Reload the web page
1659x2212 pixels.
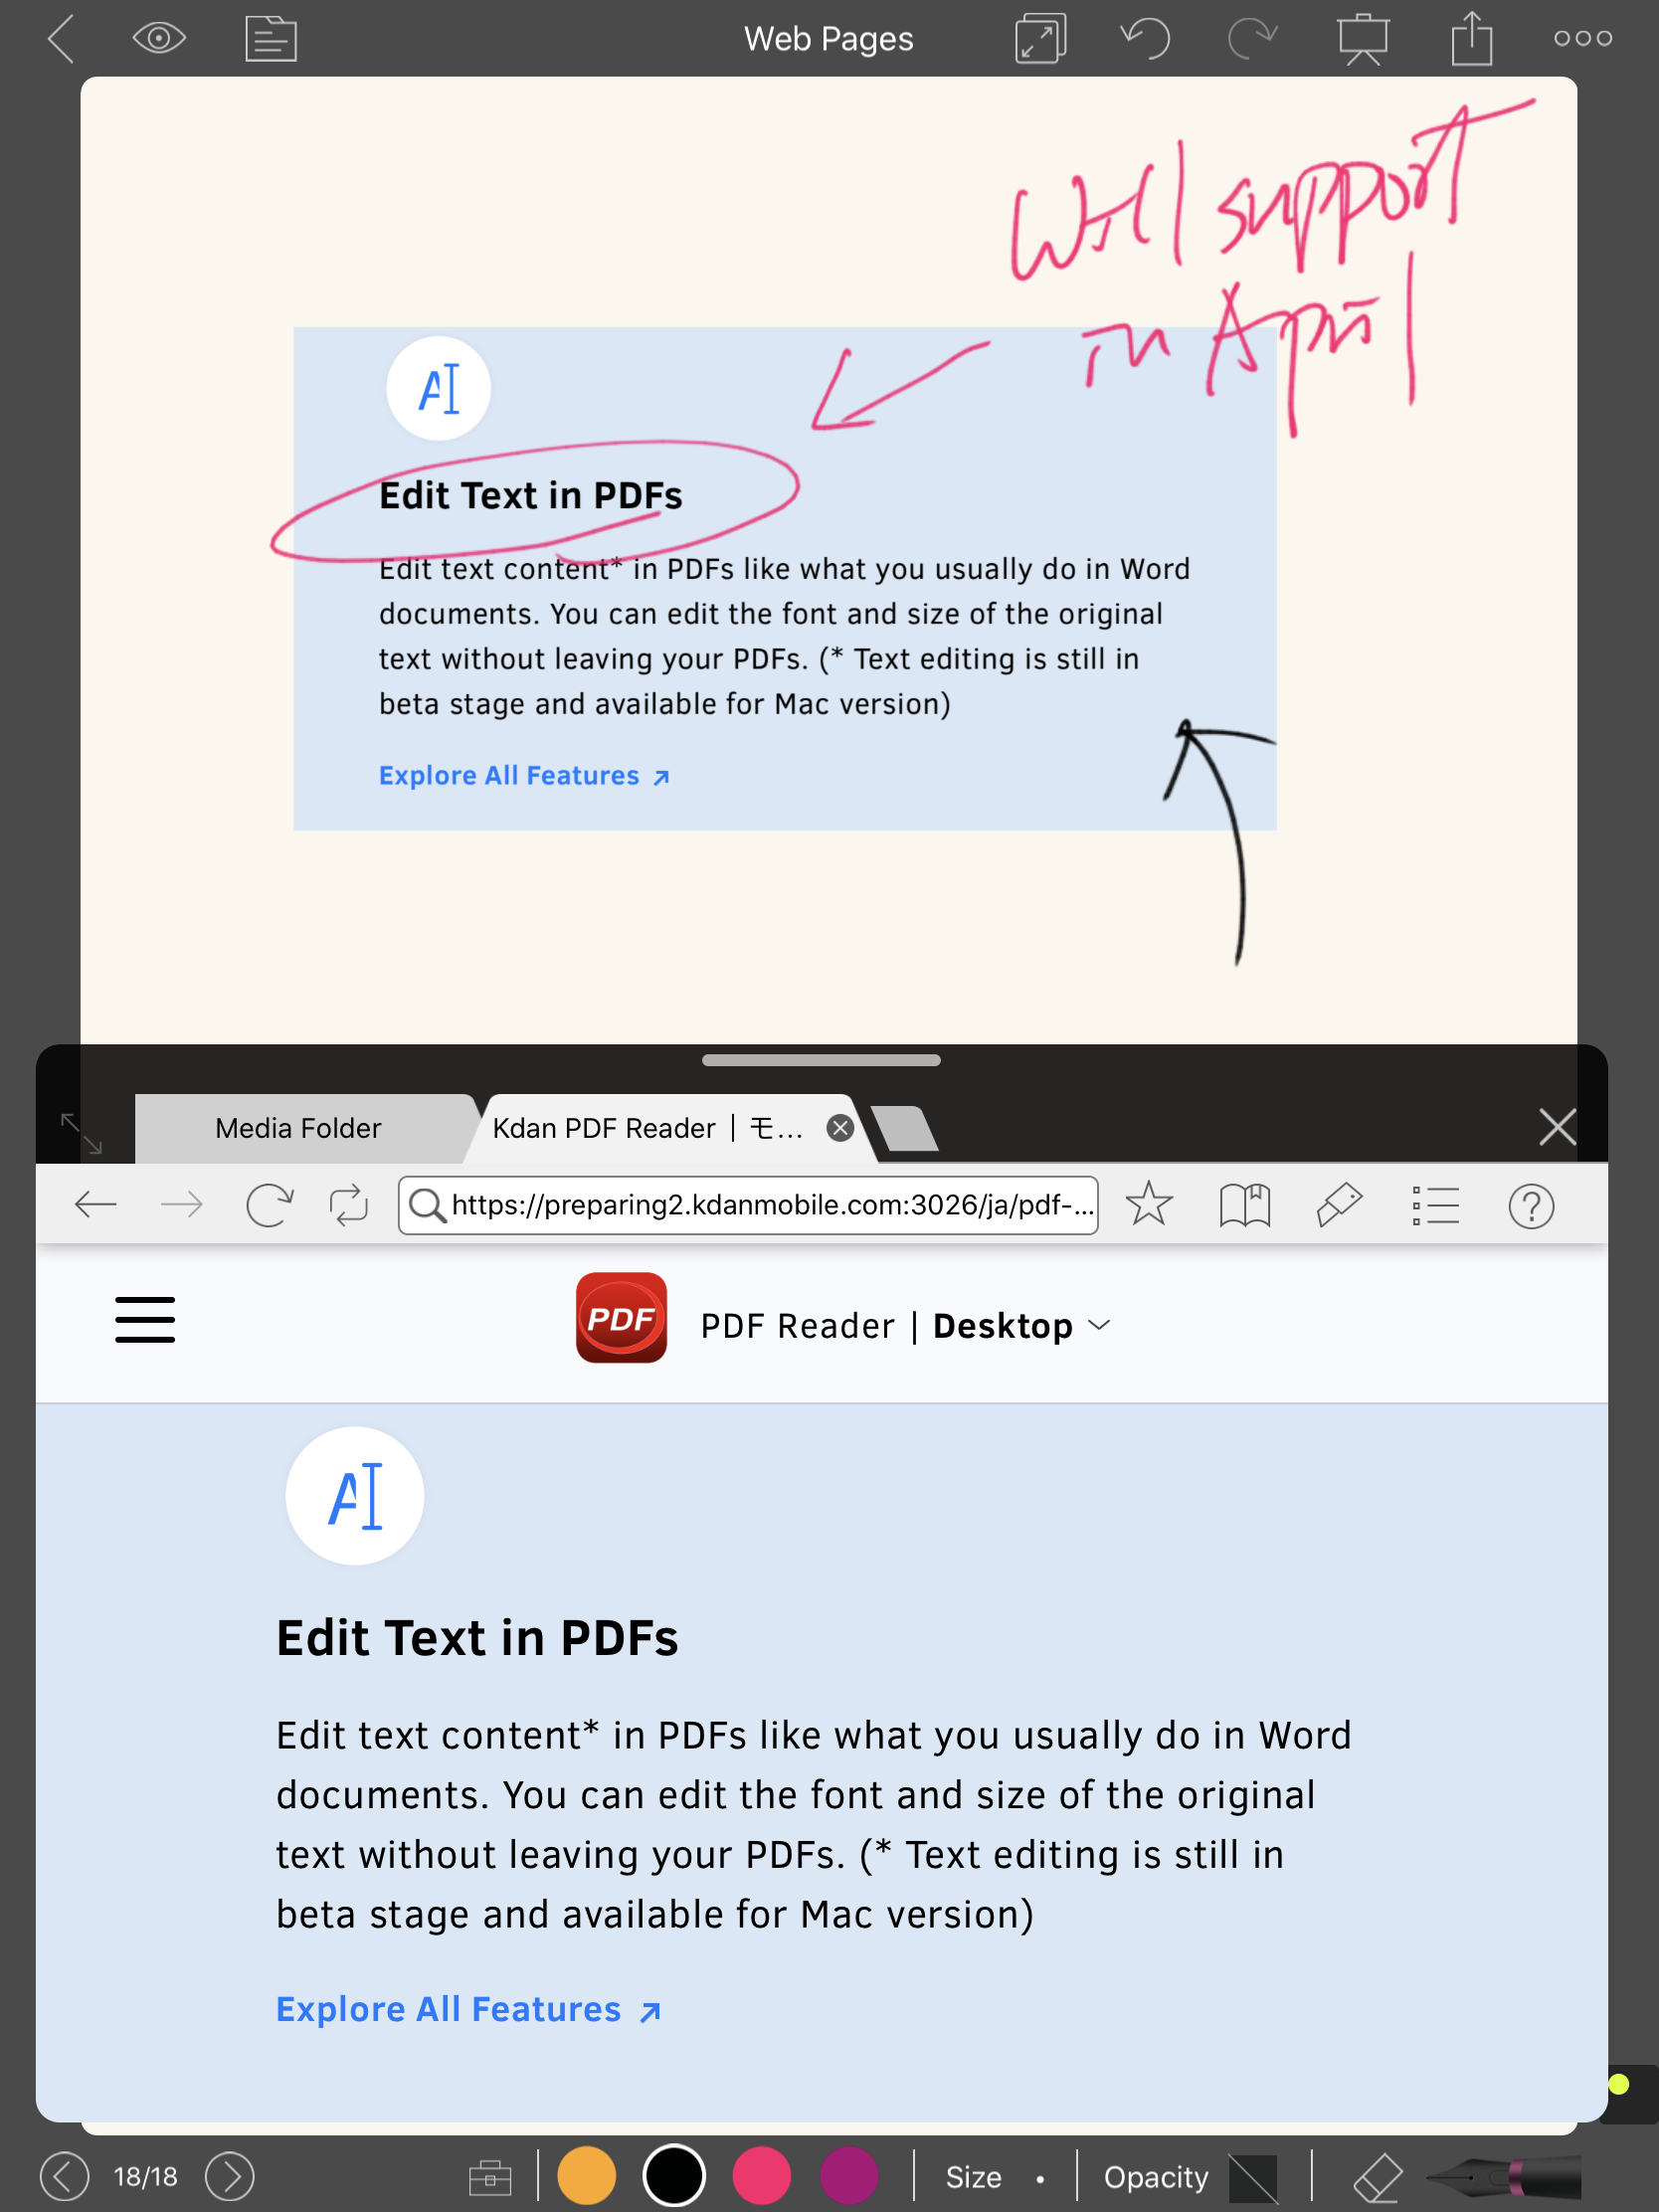click(x=269, y=1205)
